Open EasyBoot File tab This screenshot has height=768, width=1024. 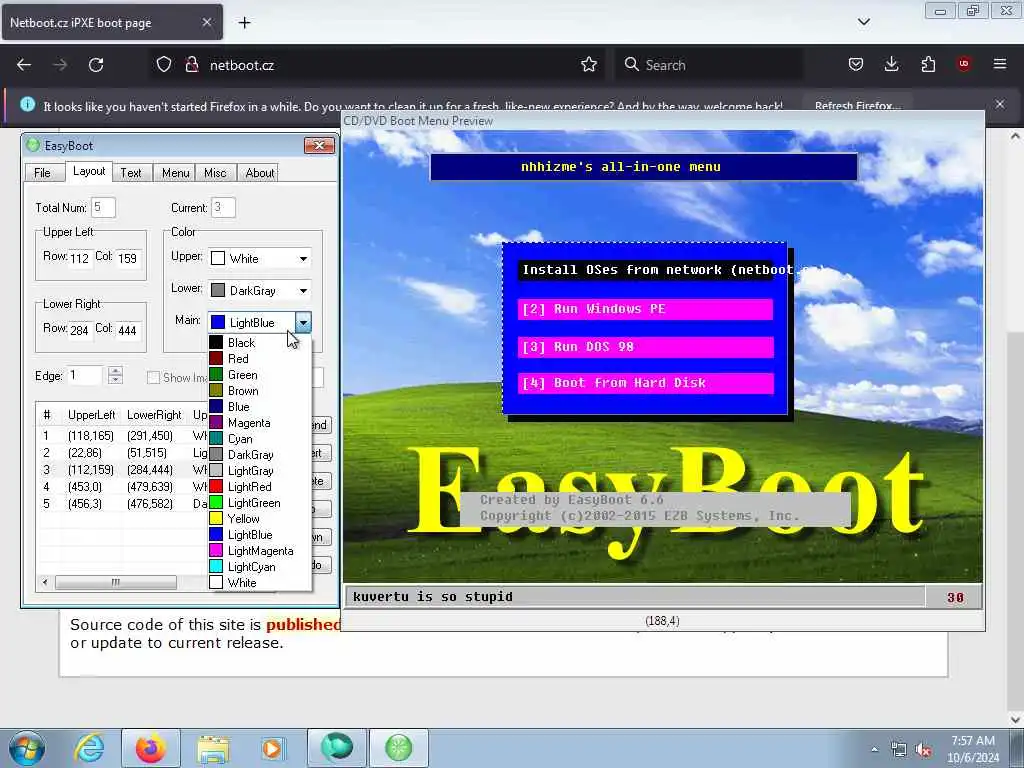click(42, 173)
